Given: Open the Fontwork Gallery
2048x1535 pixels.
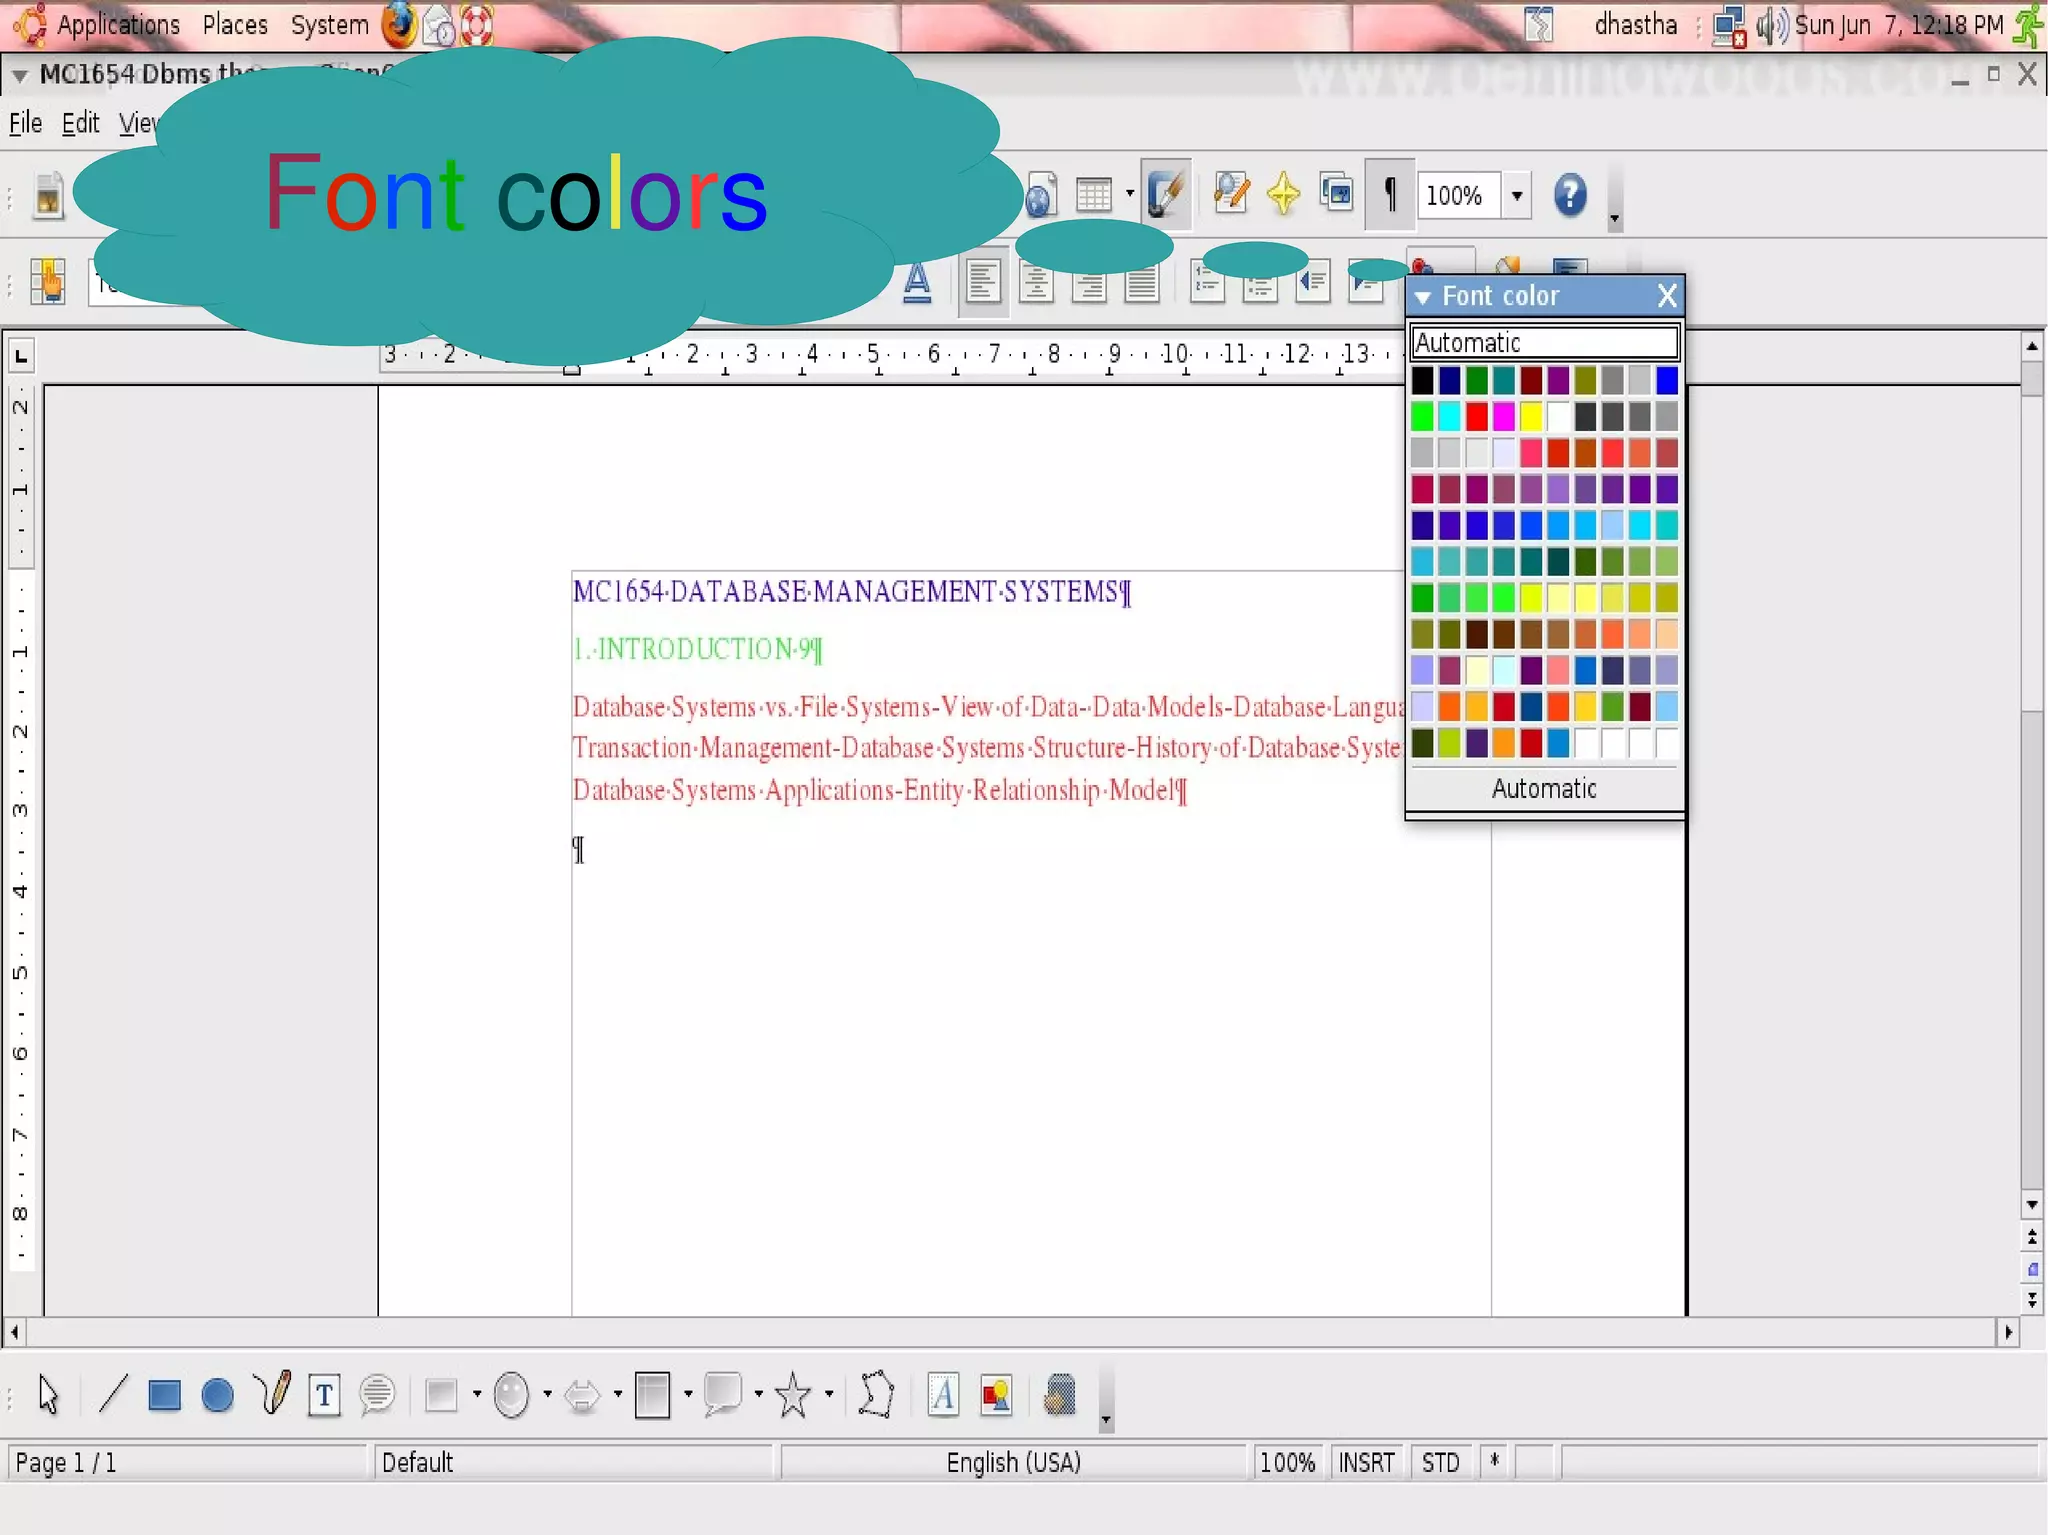Looking at the screenshot, I should (942, 1394).
